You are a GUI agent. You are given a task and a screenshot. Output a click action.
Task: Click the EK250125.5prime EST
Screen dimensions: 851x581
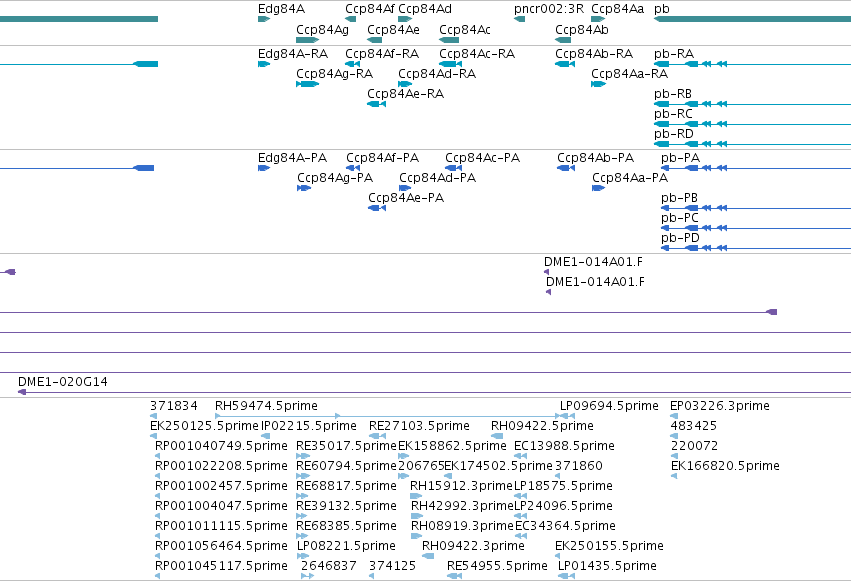(153, 436)
